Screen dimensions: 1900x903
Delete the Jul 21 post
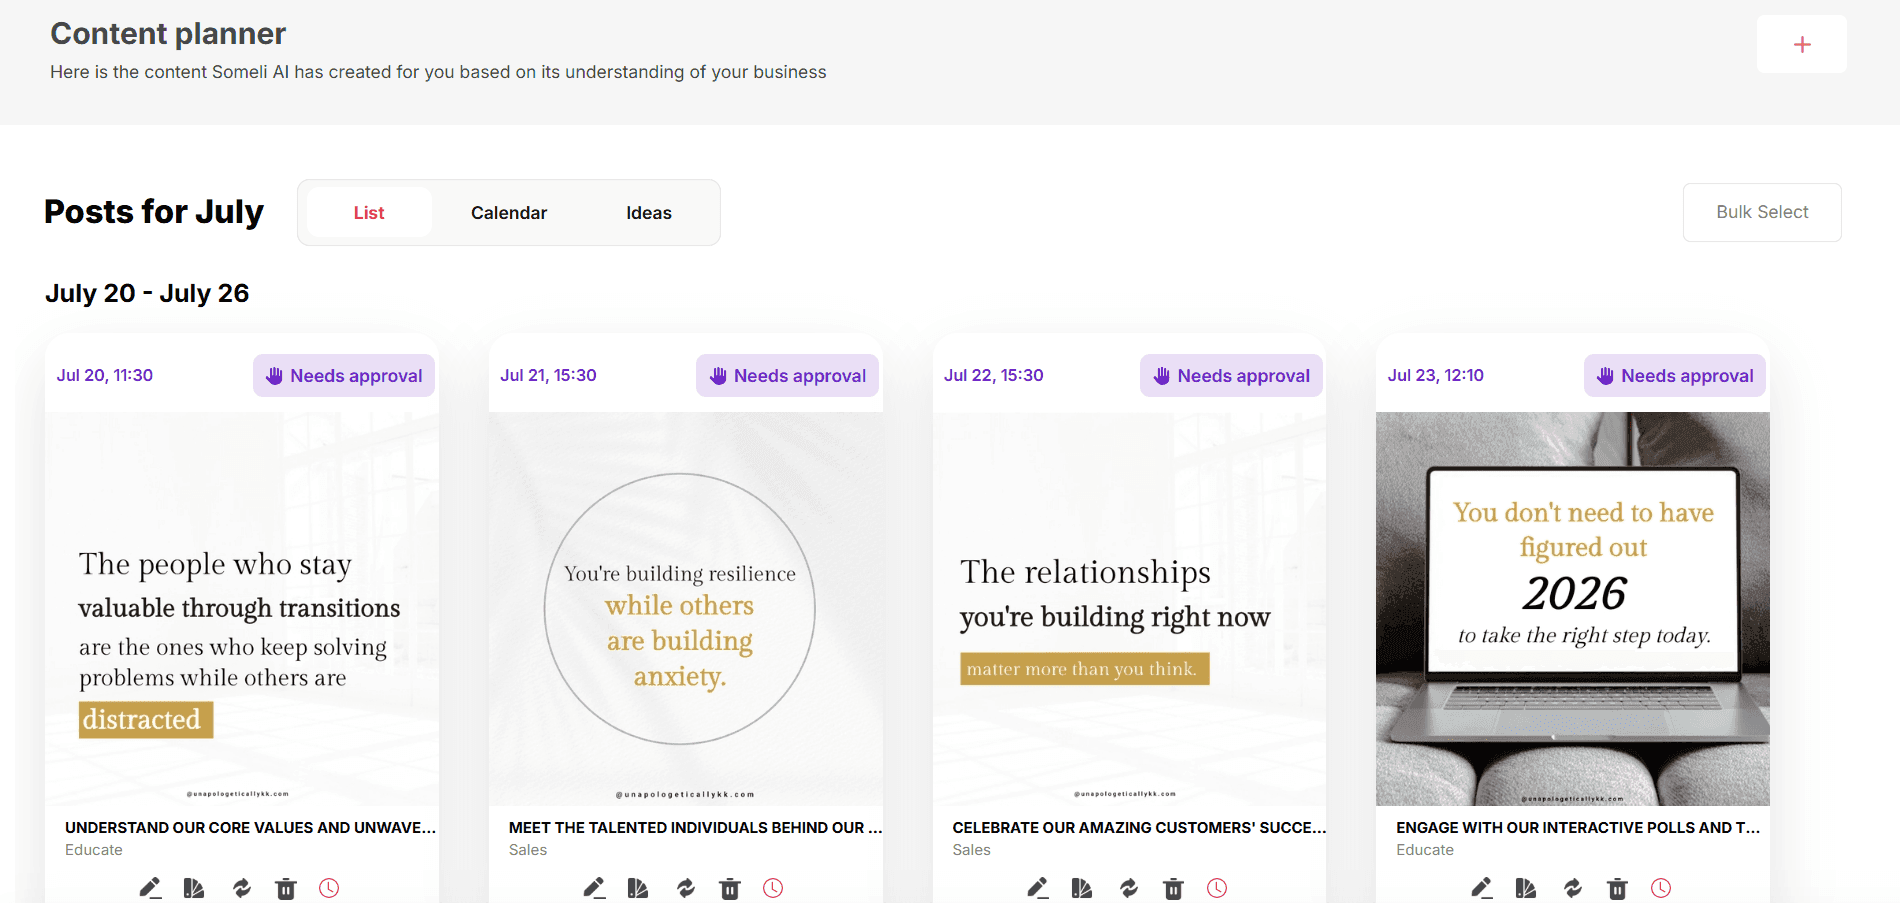pyautogui.click(x=730, y=888)
